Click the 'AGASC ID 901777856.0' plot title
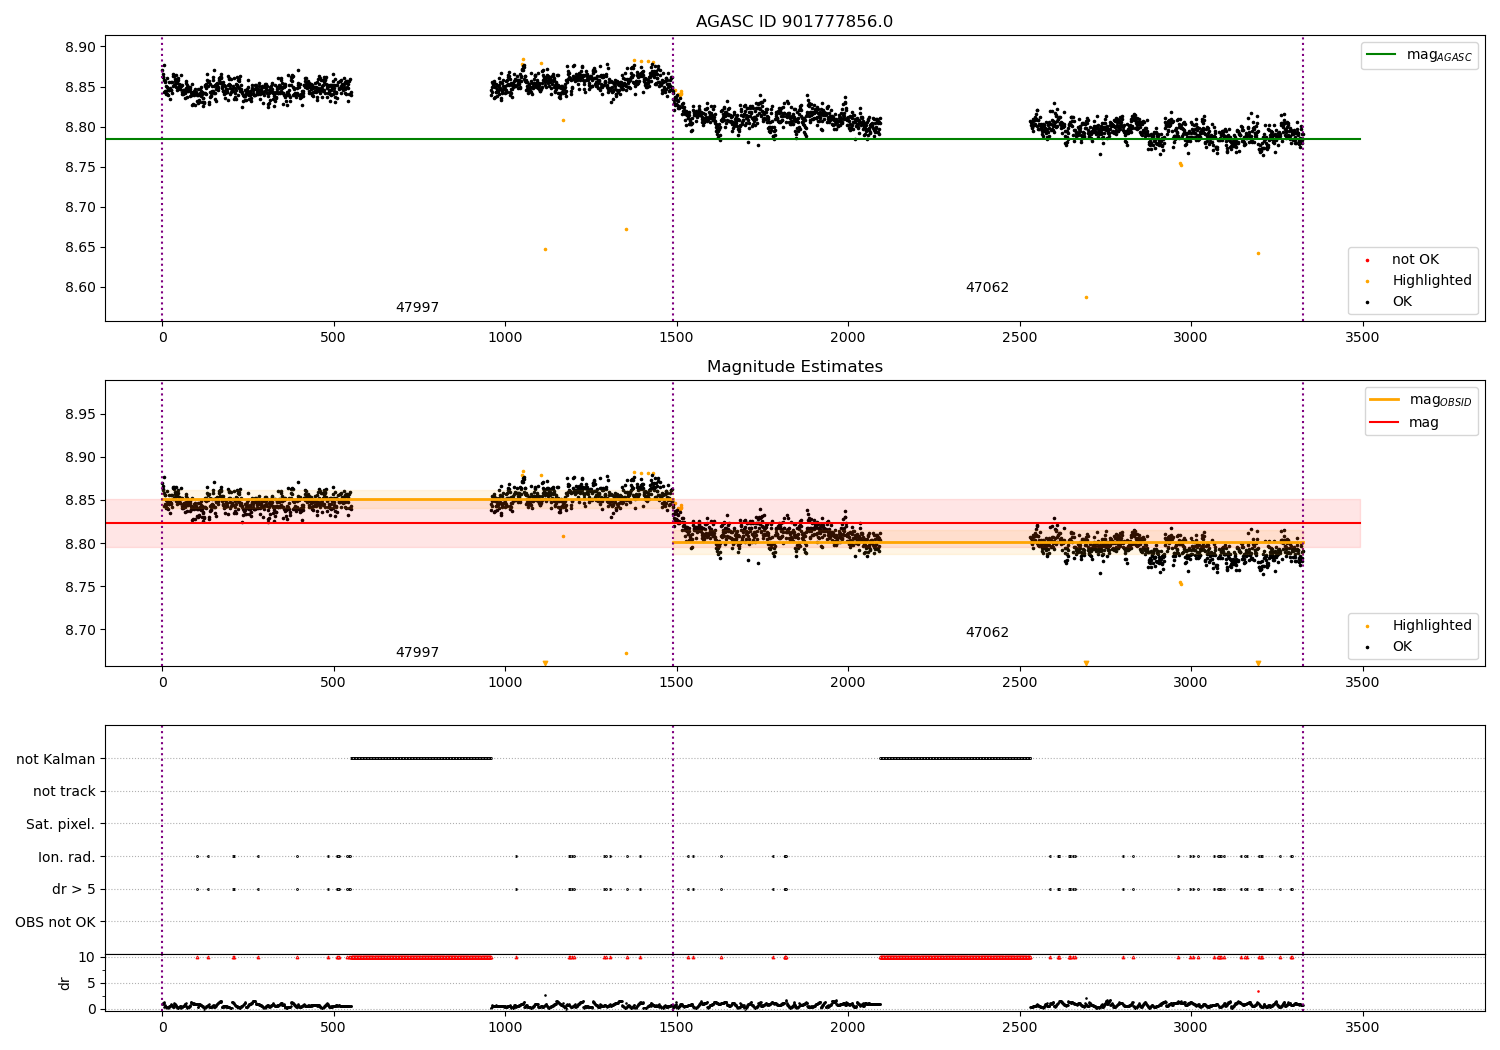 coord(794,22)
